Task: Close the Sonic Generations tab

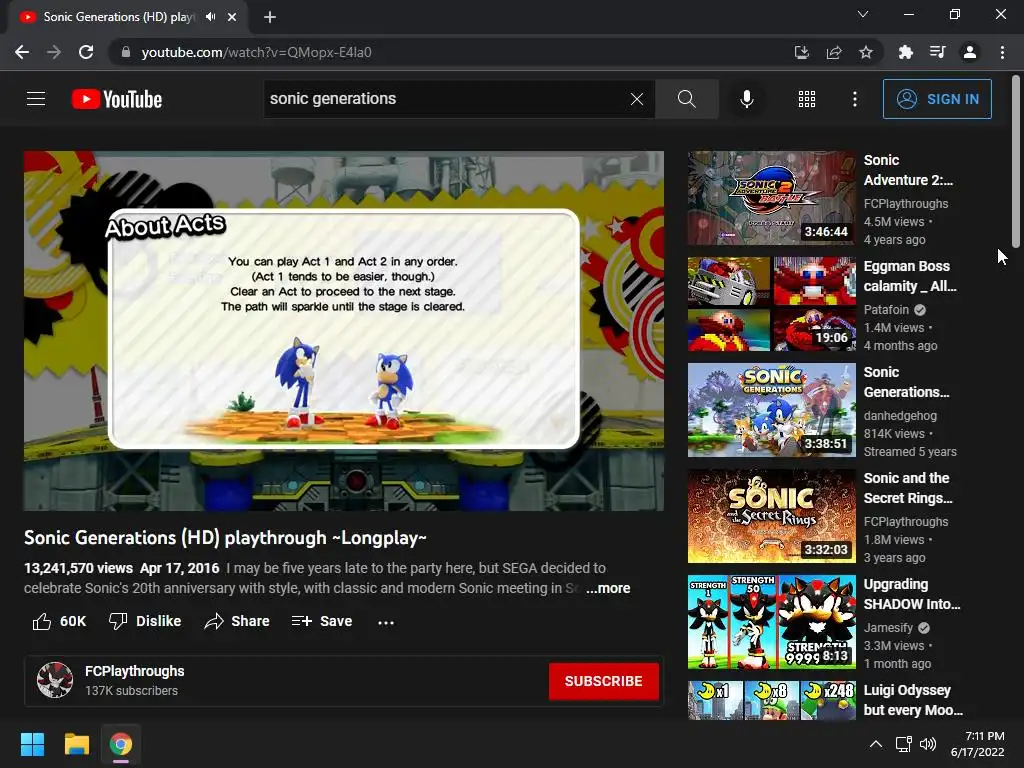Action: (x=232, y=17)
